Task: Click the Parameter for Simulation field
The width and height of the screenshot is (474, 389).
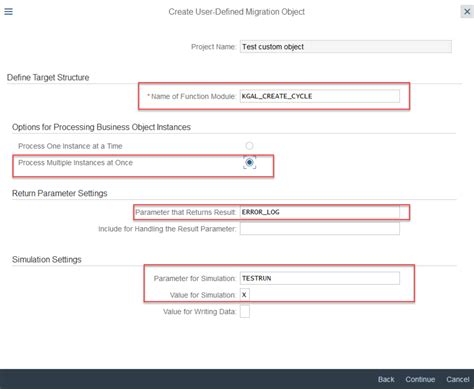Action: pyautogui.click(x=320, y=278)
